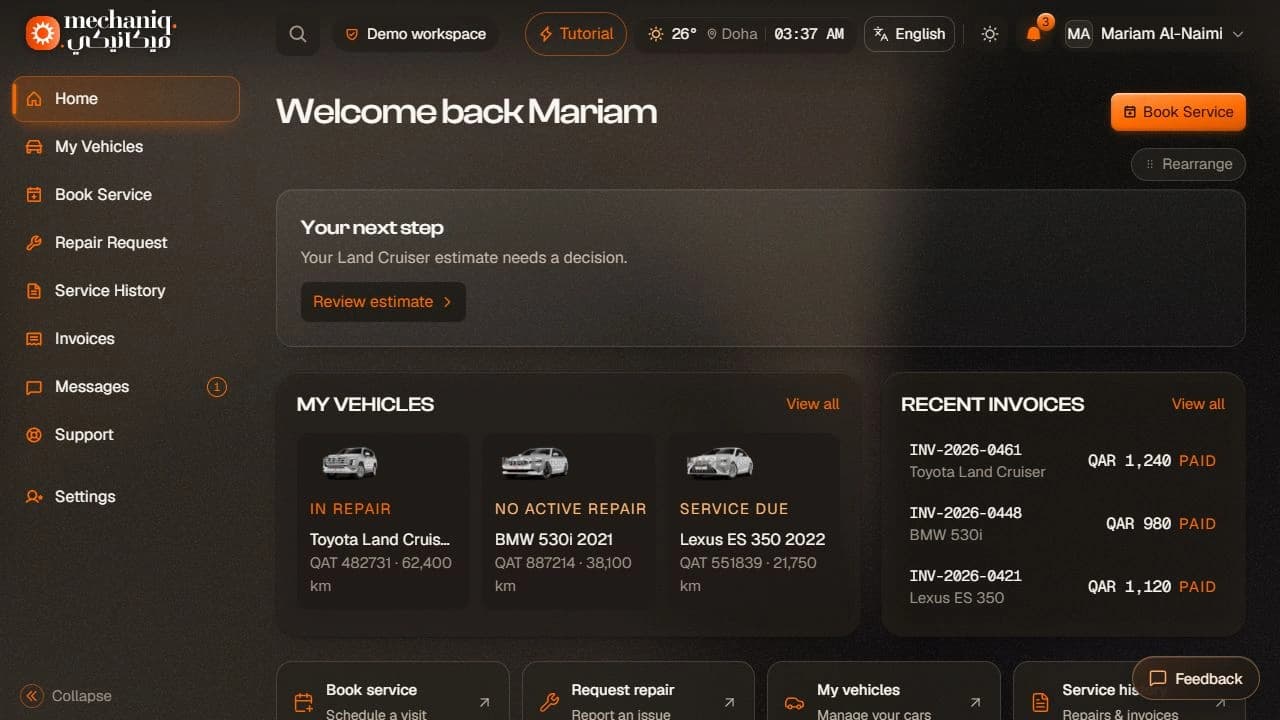Open the Demo workspace selector

415,34
